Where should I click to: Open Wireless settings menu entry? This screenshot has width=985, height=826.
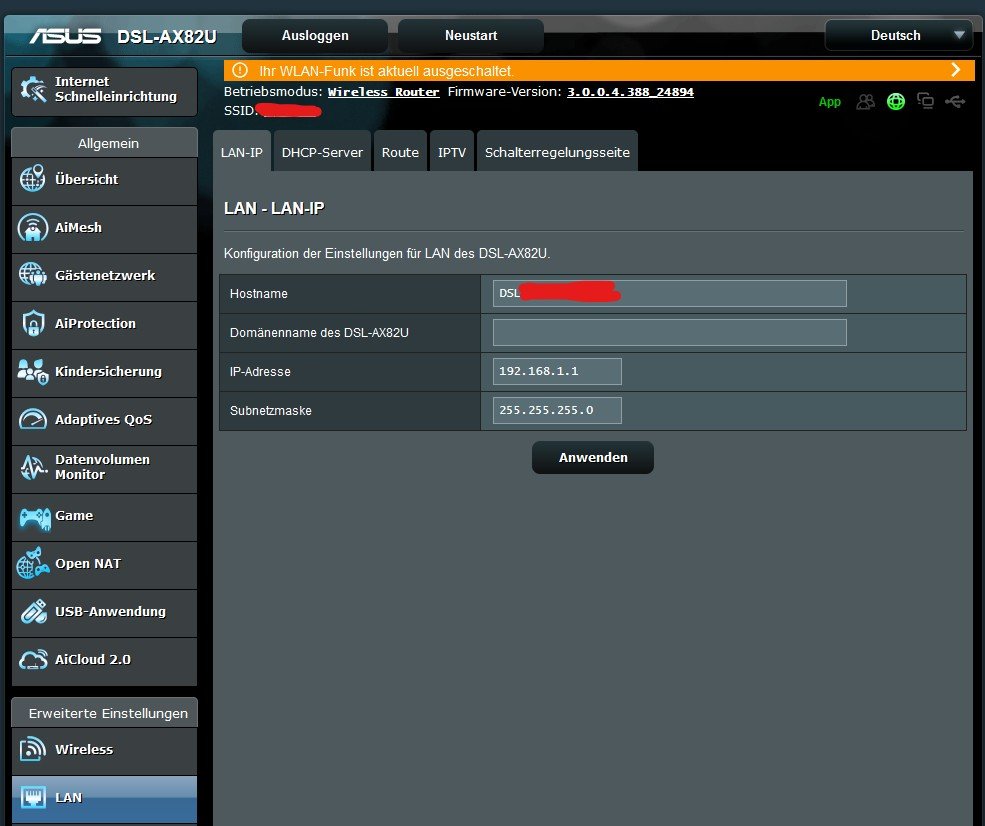[104, 750]
